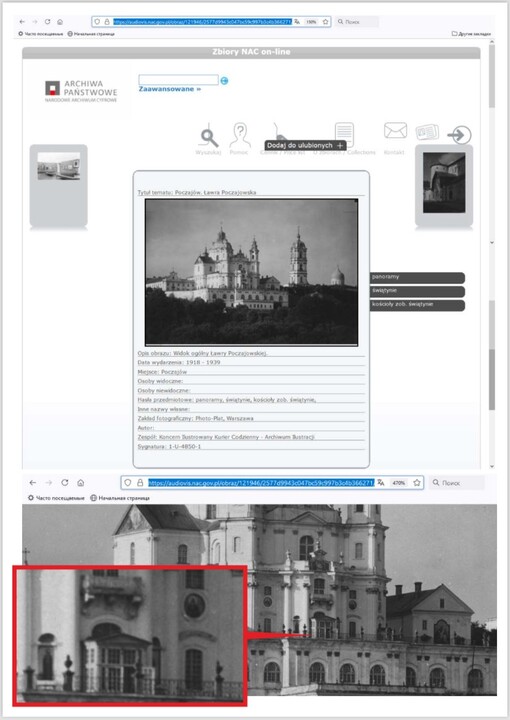This screenshot has height=720, width=510.
Task: Bookmark page with upper address bar star
Action: point(325,22)
